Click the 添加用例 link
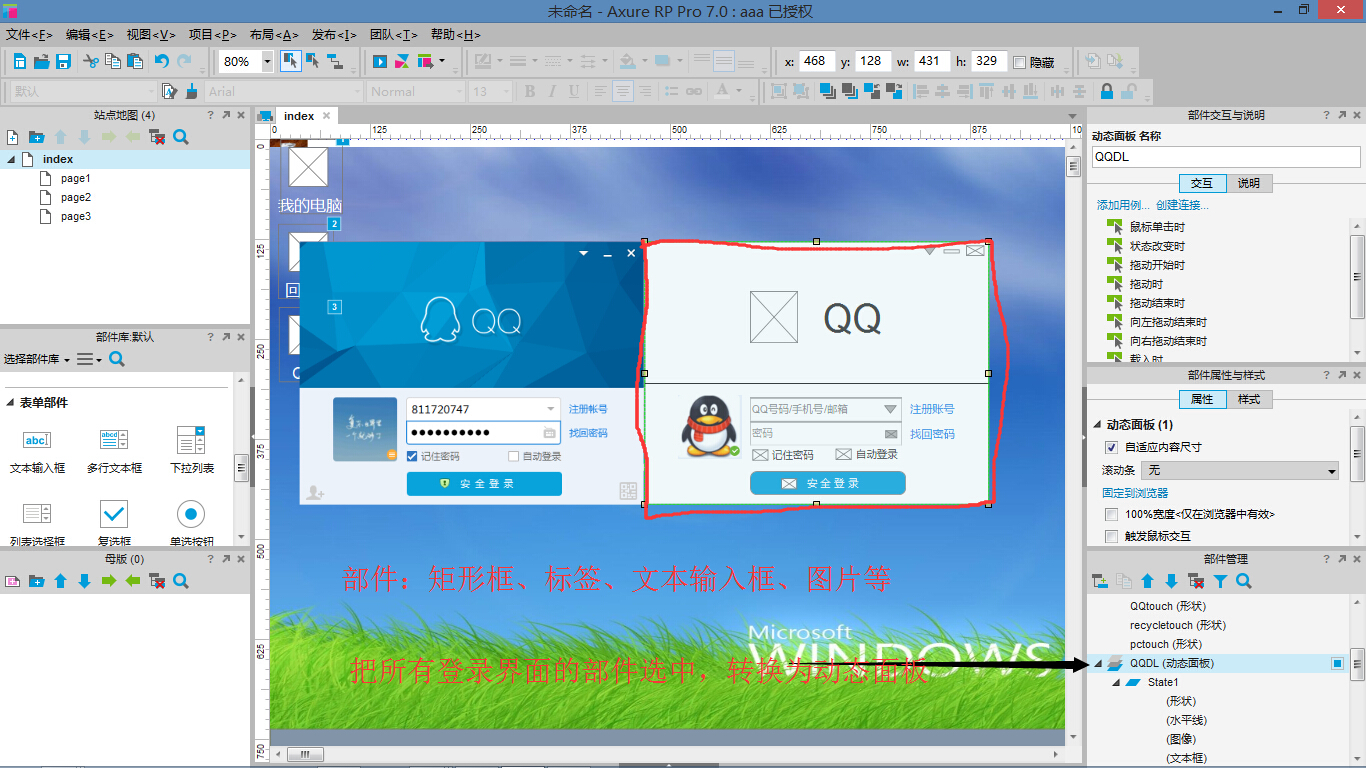The height and width of the screenshot is (768, 1366). [1124, 205]
